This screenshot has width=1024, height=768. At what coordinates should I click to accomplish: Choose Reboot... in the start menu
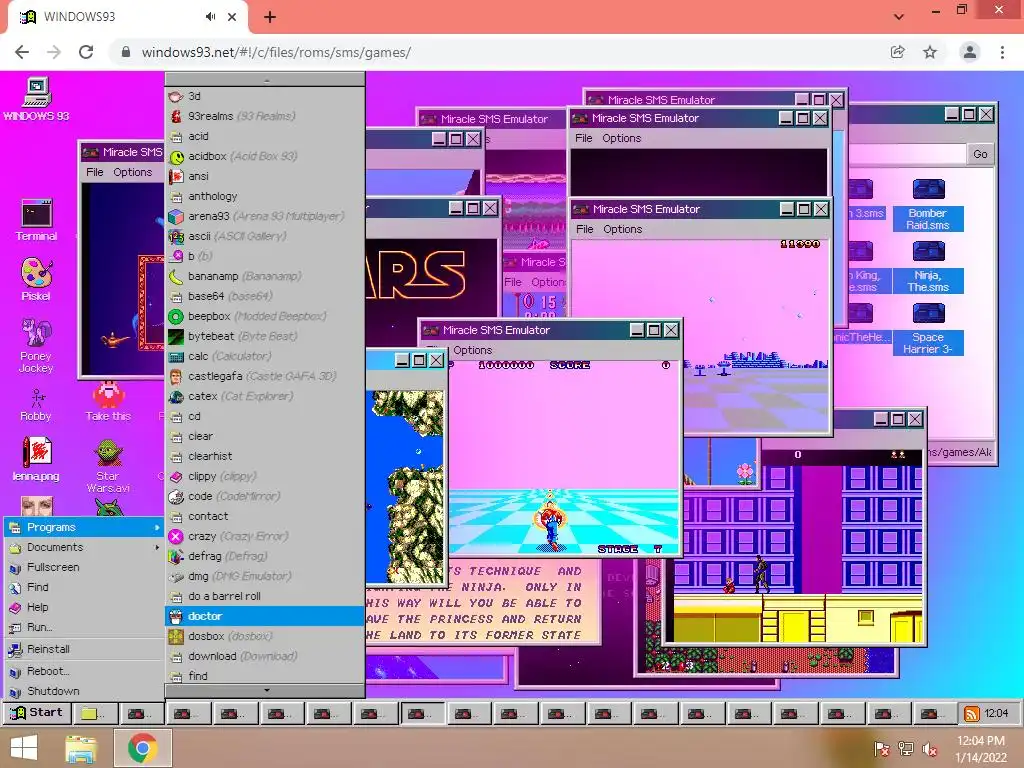tap(84, 671)
